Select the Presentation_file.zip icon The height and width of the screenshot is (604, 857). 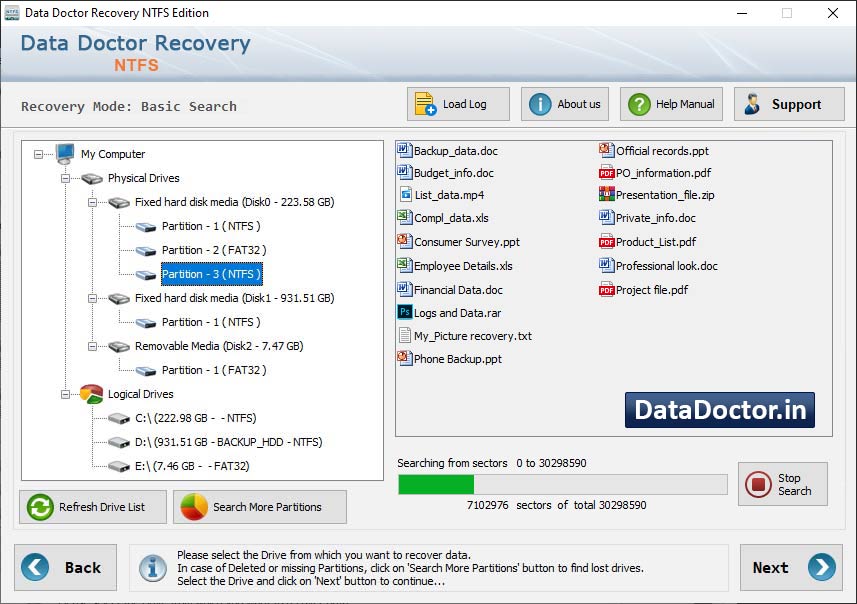[609, 193]
